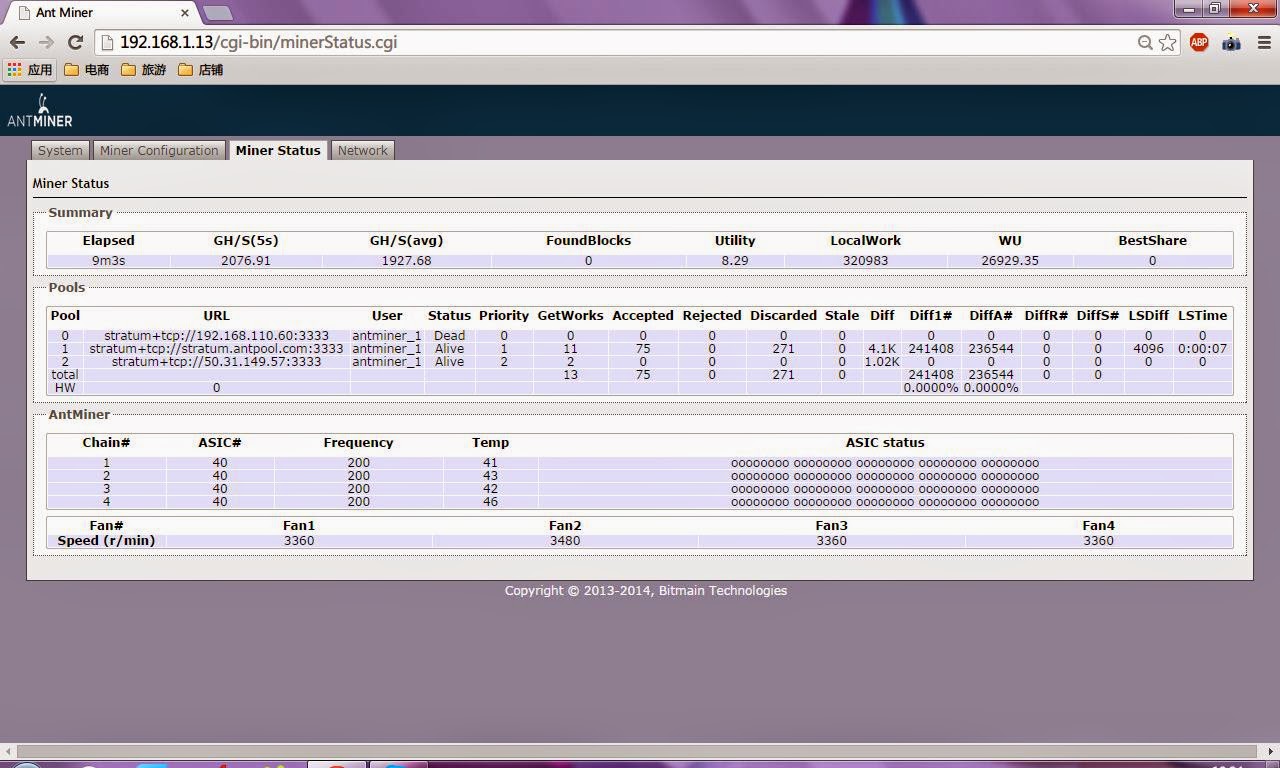Click the LSTime value 0:00:07
The height and width of the screenshot is (768, 1280).
coord(1202,349)
